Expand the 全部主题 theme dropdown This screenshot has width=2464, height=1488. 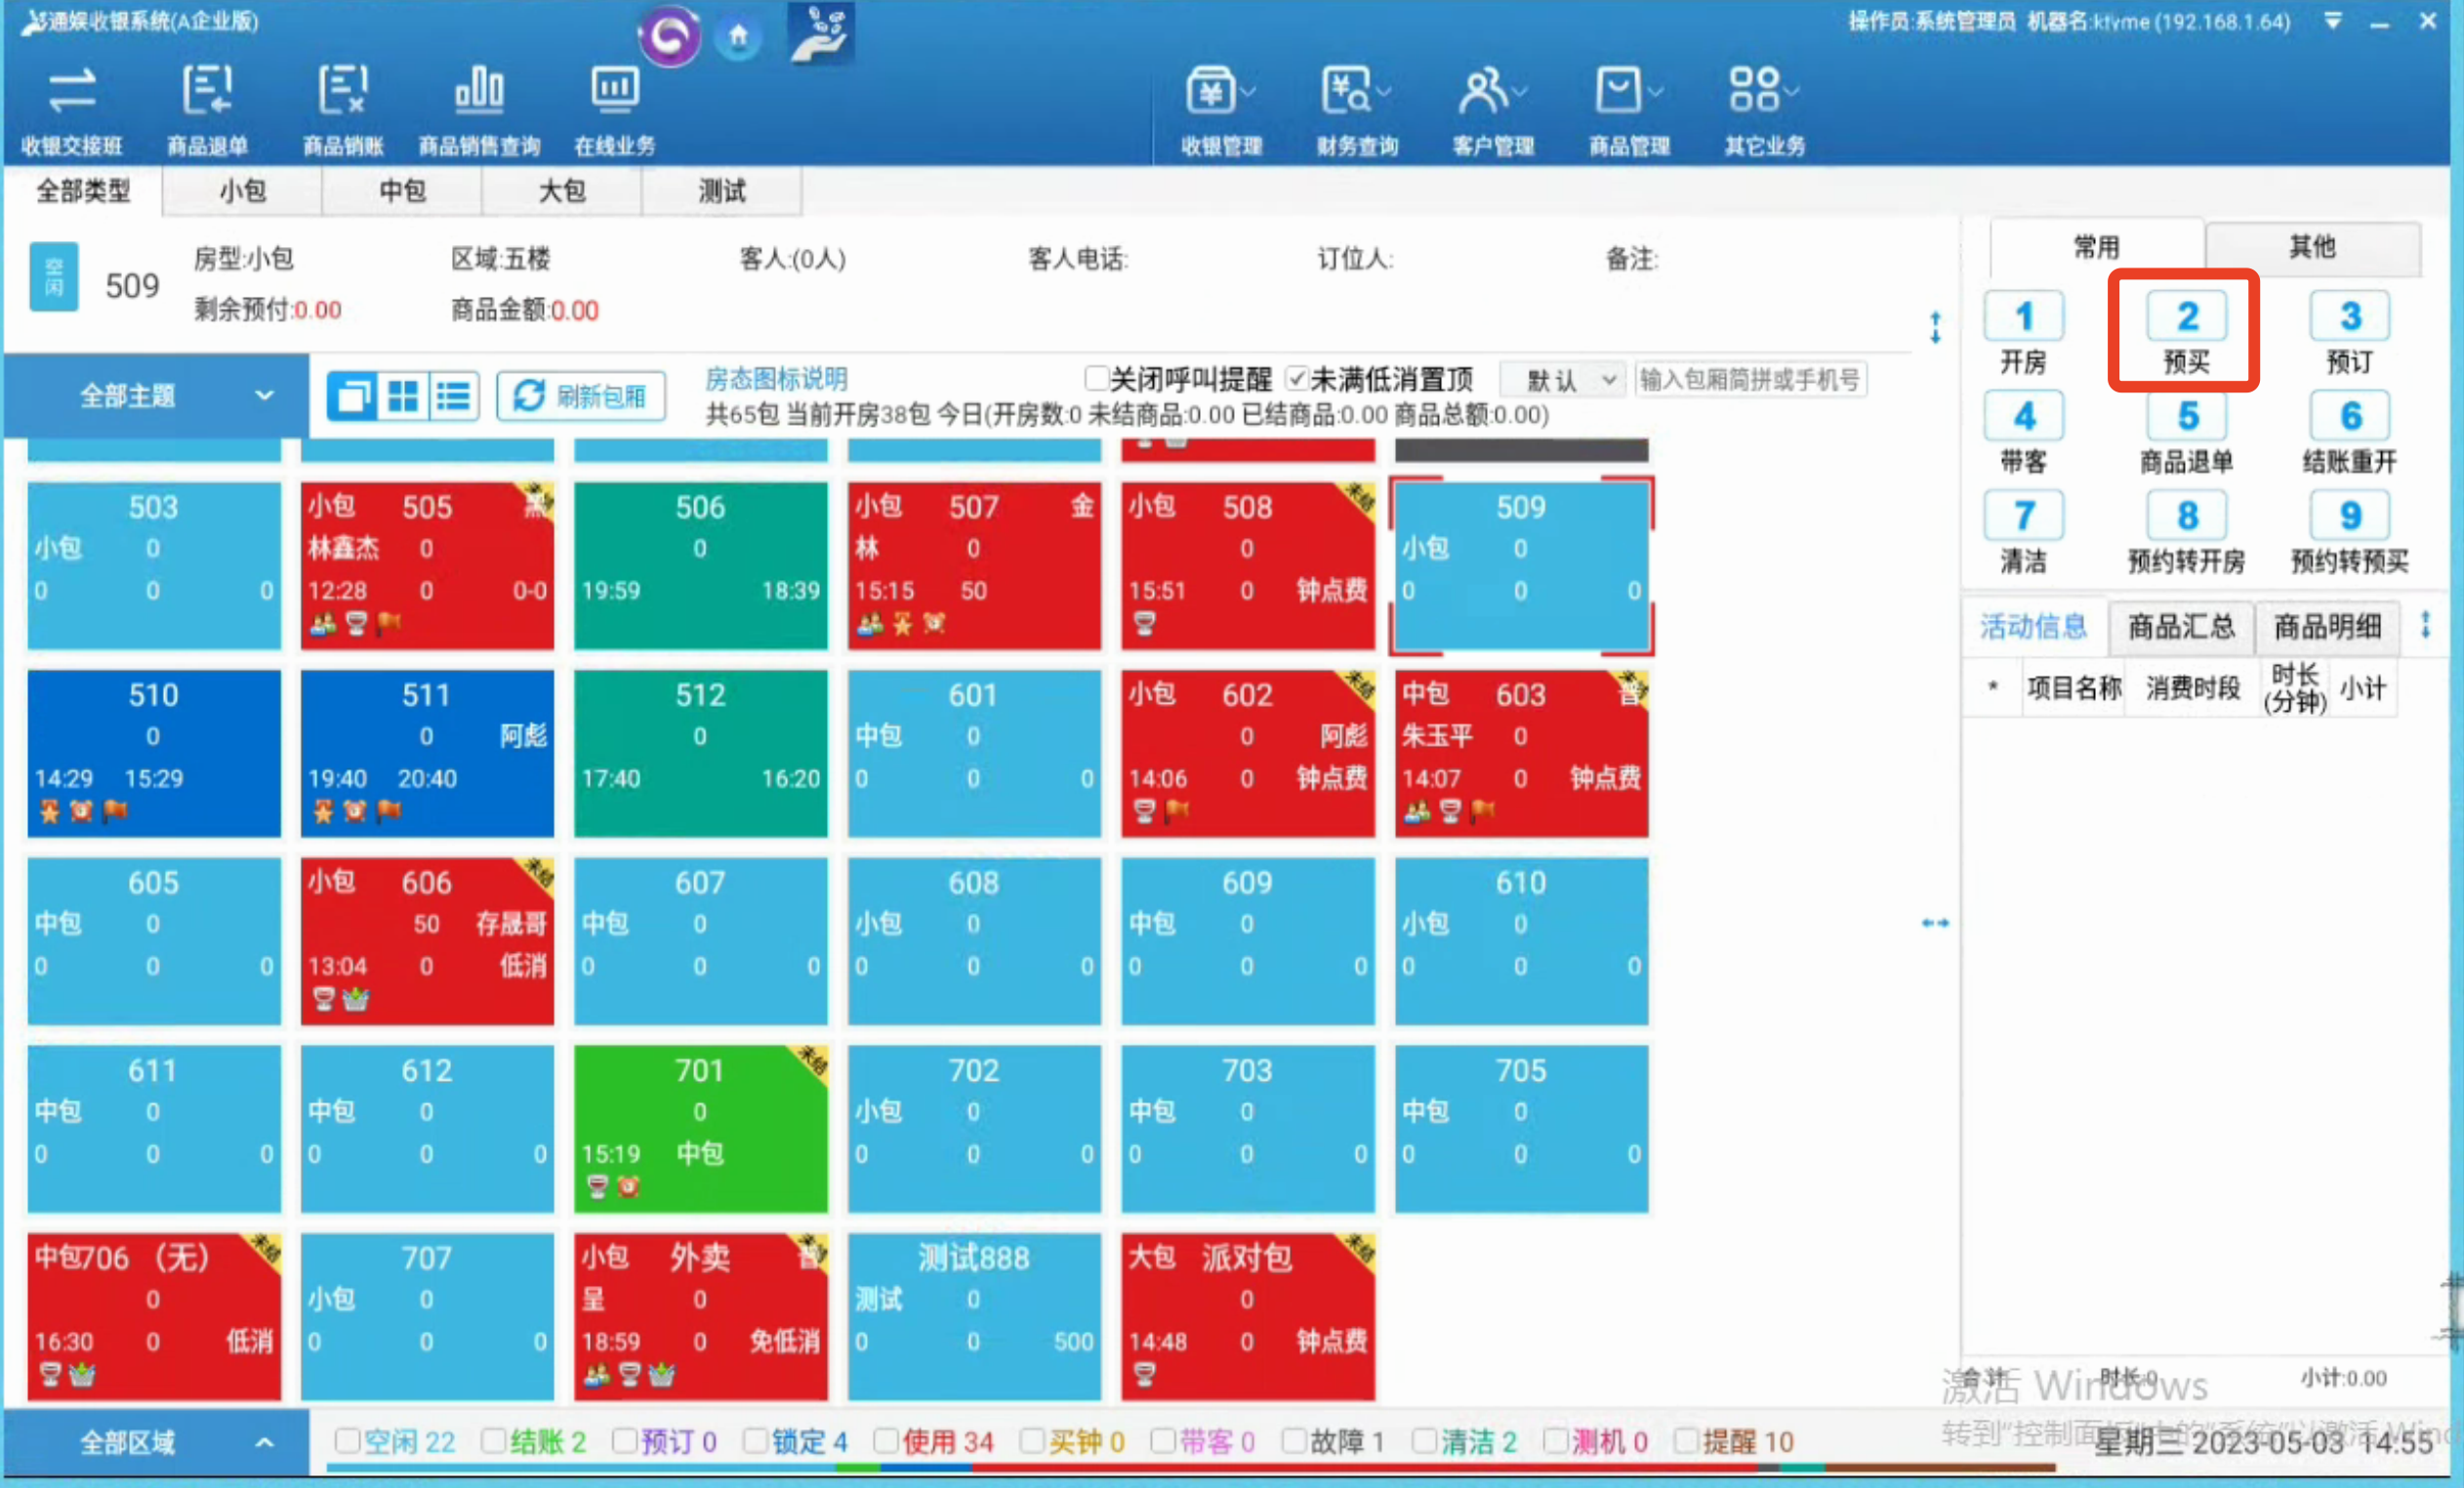pos(156,396)
